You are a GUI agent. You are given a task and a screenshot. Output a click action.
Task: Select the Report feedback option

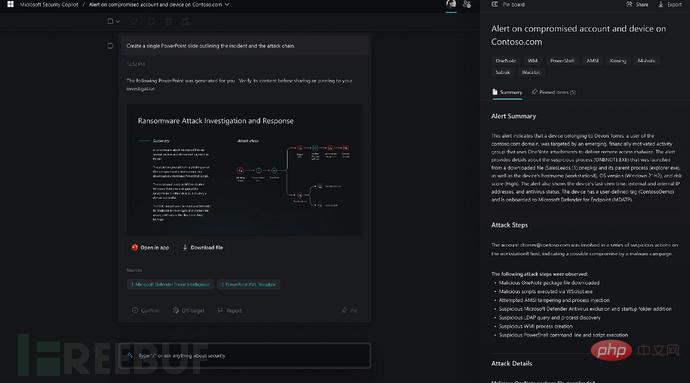(230, 310)
